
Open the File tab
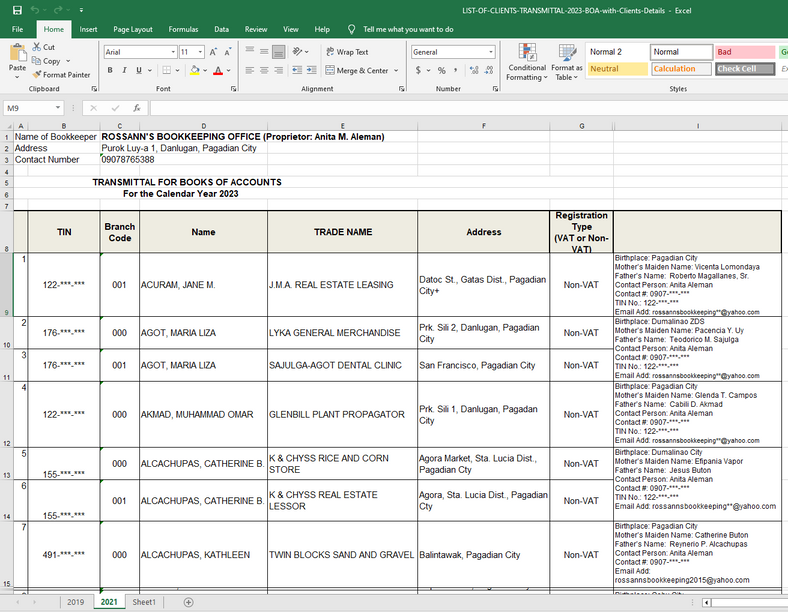18,29
